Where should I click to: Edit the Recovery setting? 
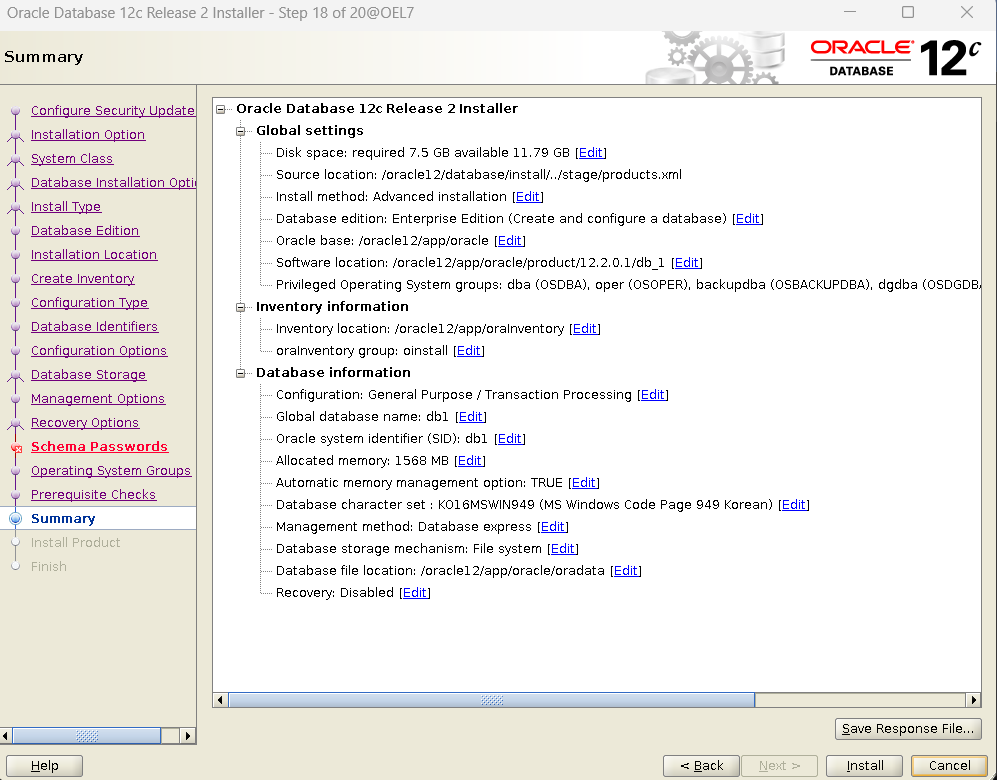click(x=415, y=592)
